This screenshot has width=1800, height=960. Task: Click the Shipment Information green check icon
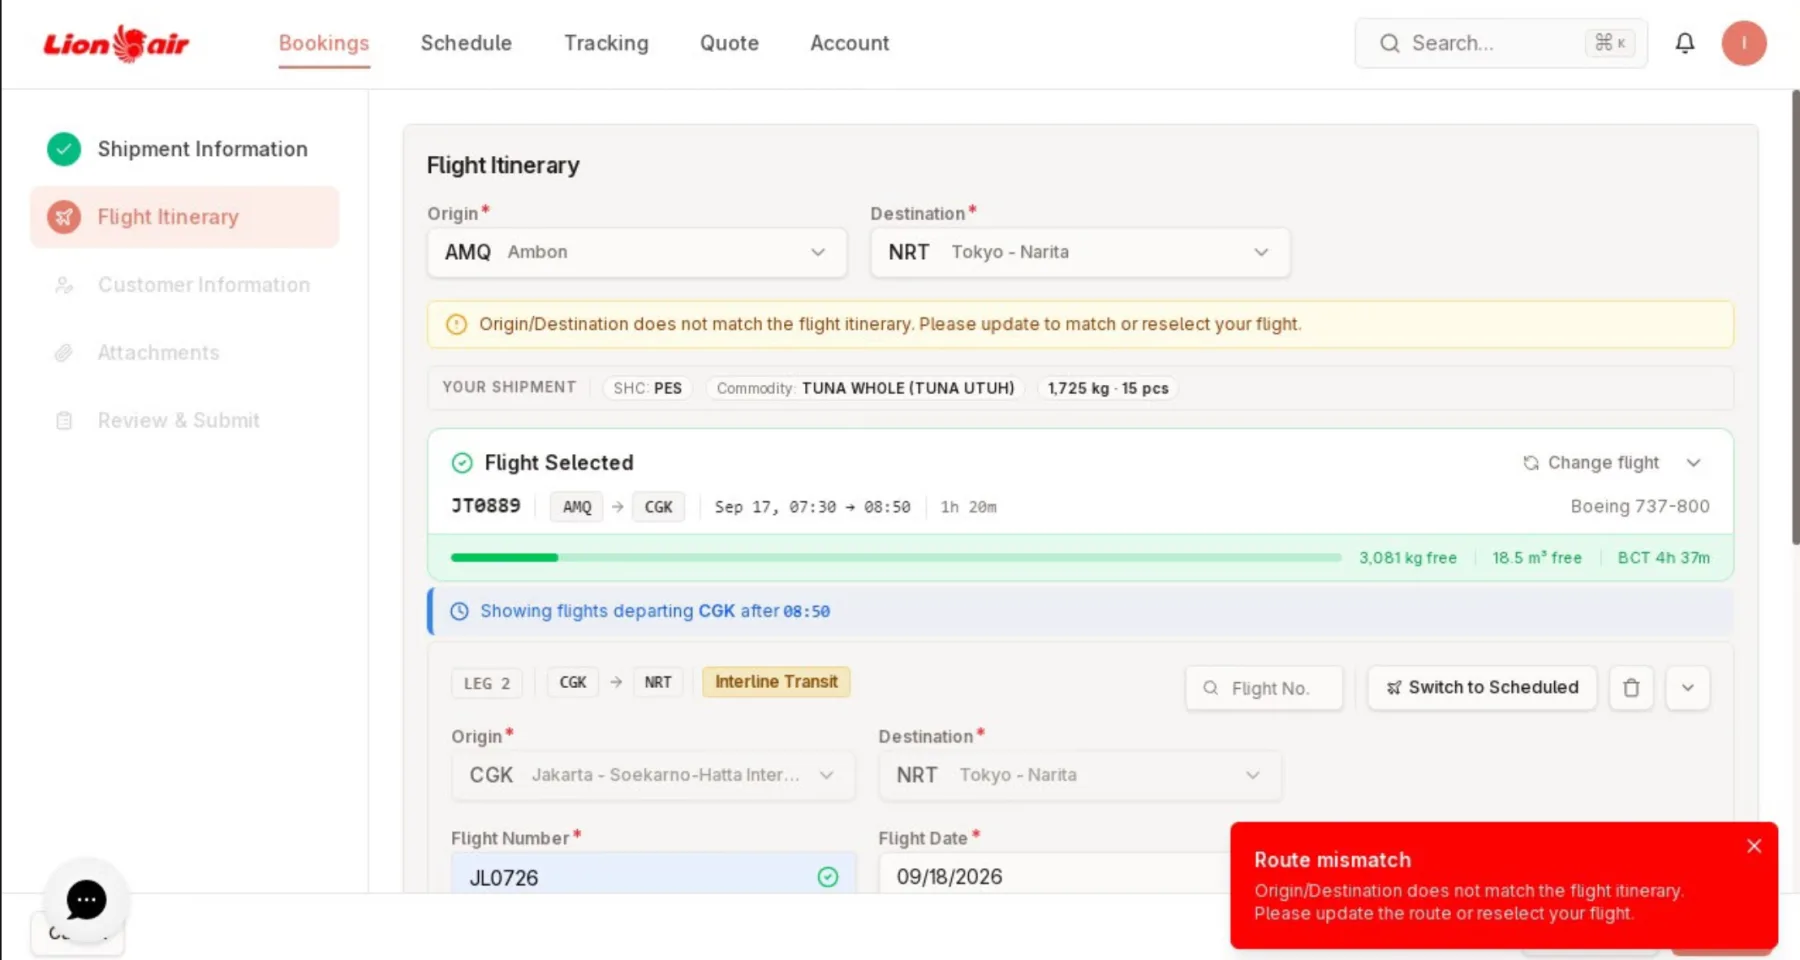coord(64,149)
